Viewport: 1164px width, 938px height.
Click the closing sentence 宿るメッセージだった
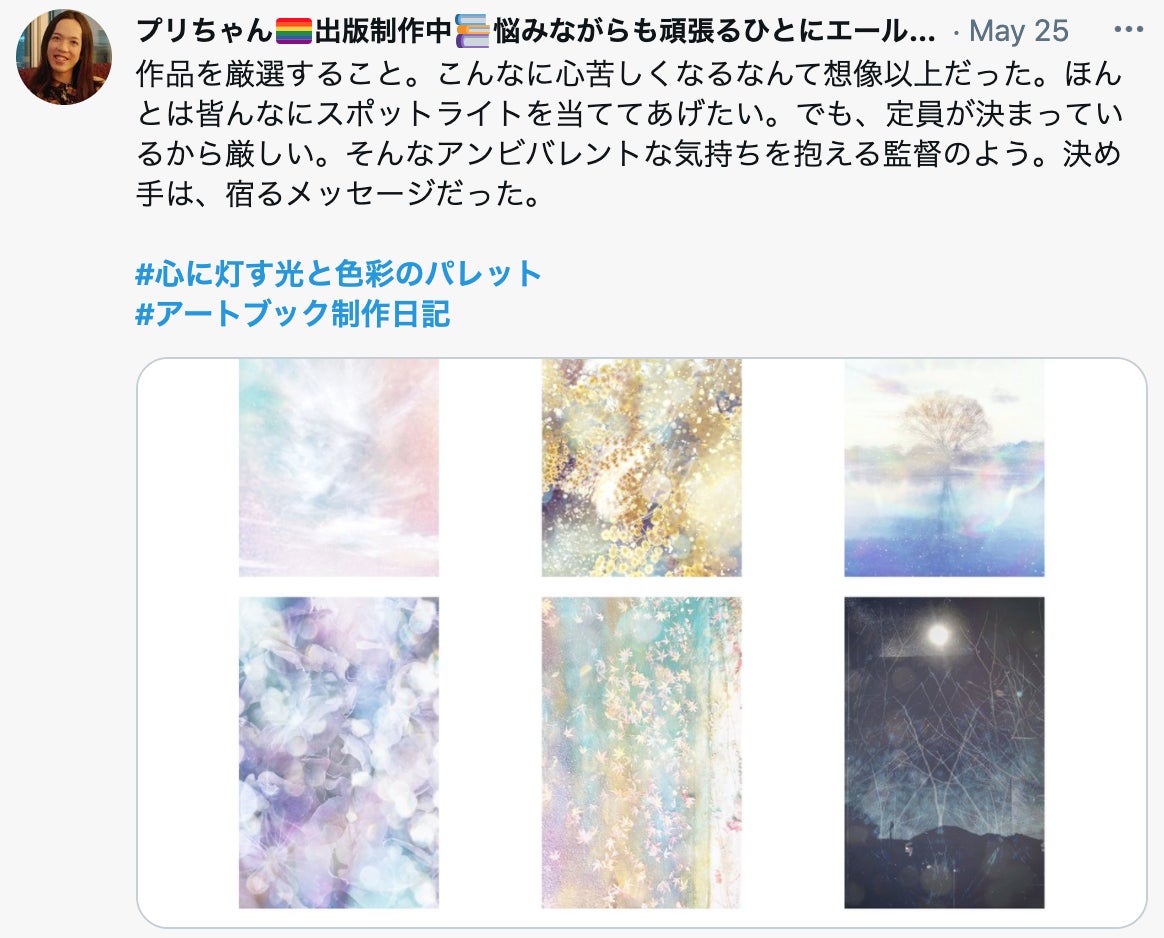tap(373, 194)
